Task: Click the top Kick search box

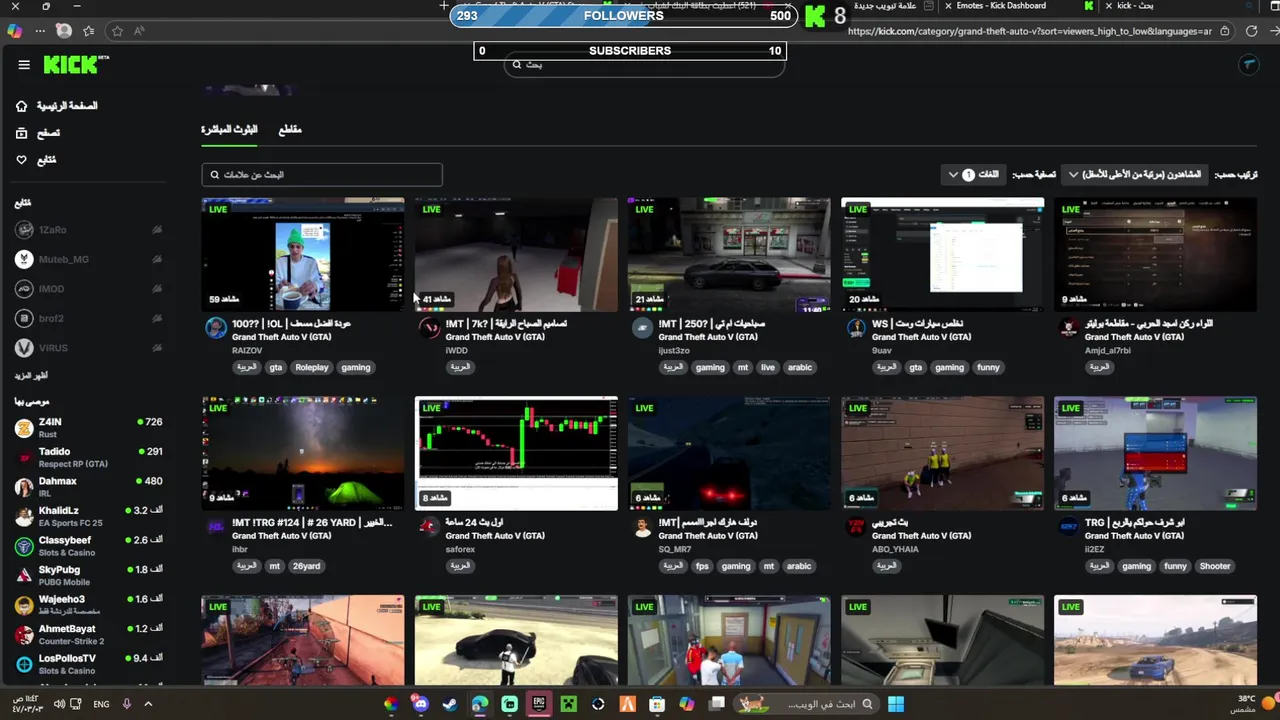Action: (x=643, y=65)
